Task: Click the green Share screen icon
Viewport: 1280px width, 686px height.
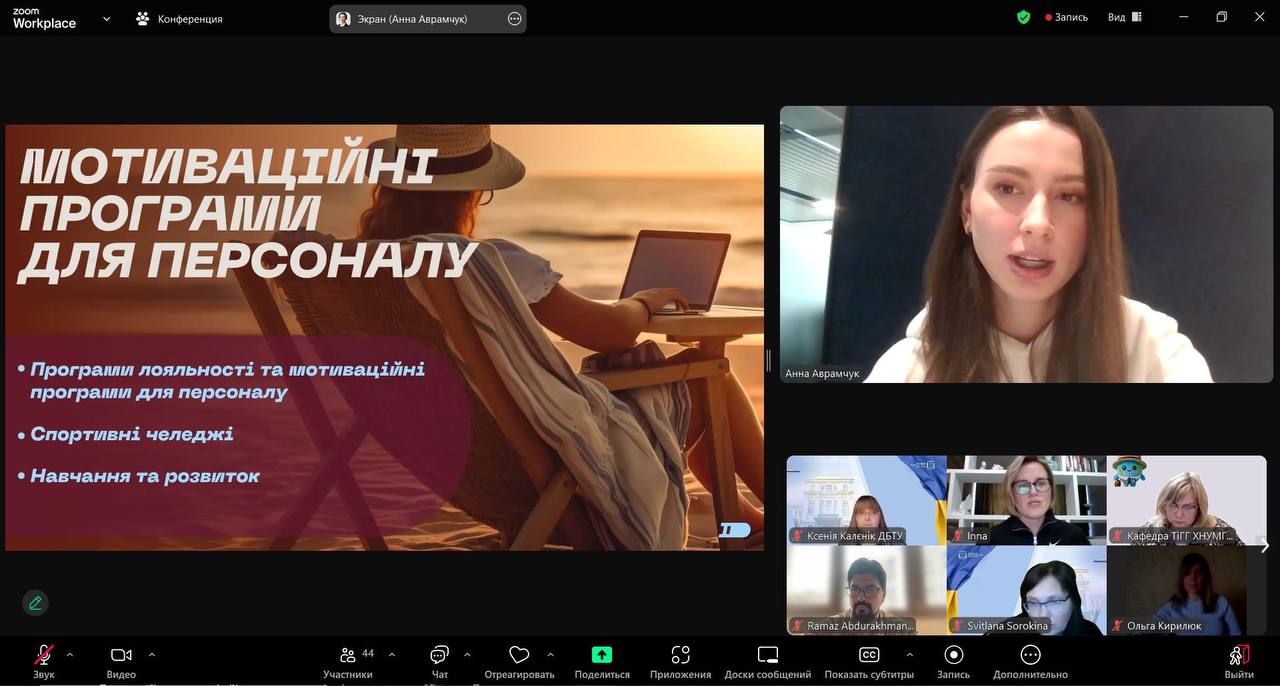Action: point(602,655)
